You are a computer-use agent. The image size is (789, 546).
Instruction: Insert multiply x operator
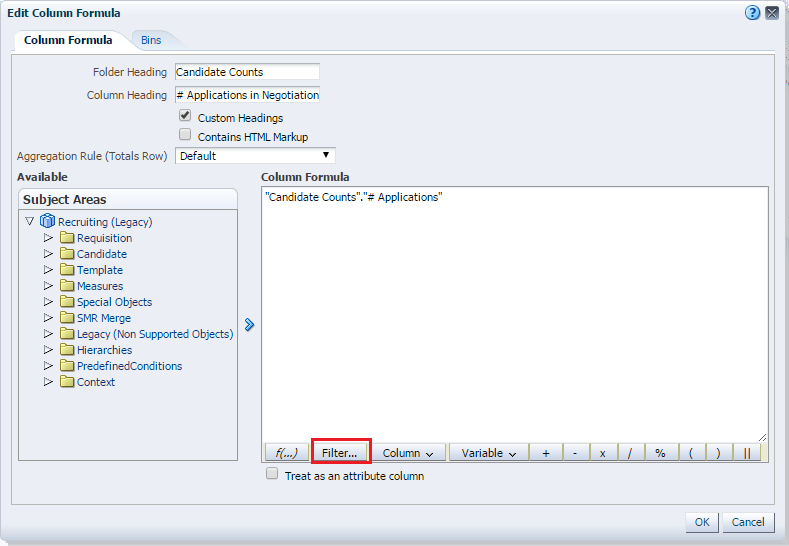click(602, 453)
